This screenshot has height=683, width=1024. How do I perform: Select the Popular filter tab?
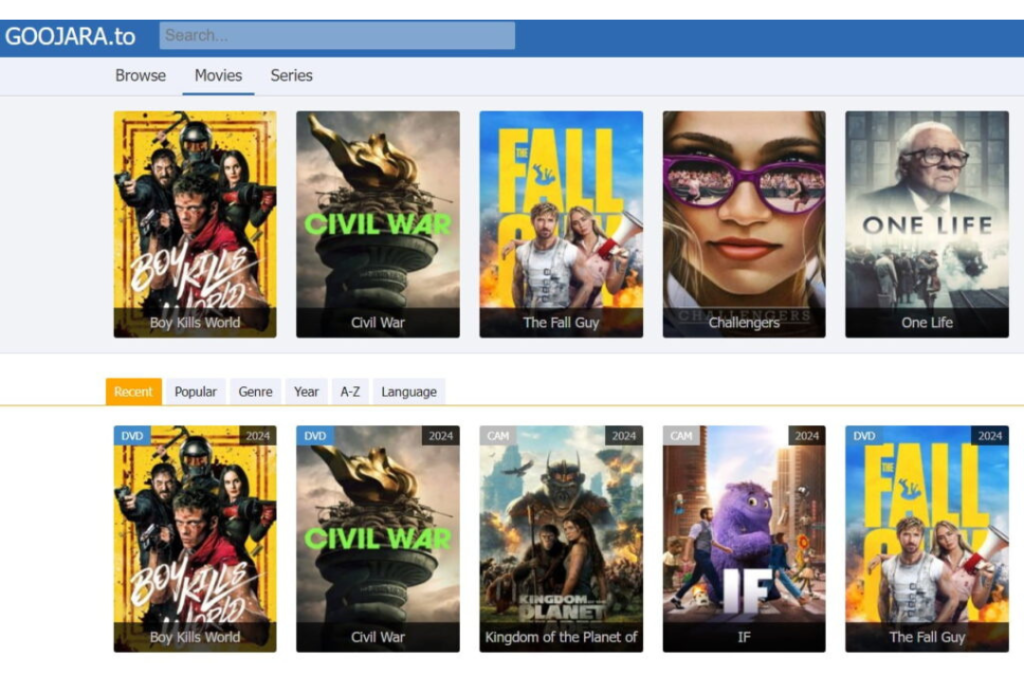coord(195,392)
